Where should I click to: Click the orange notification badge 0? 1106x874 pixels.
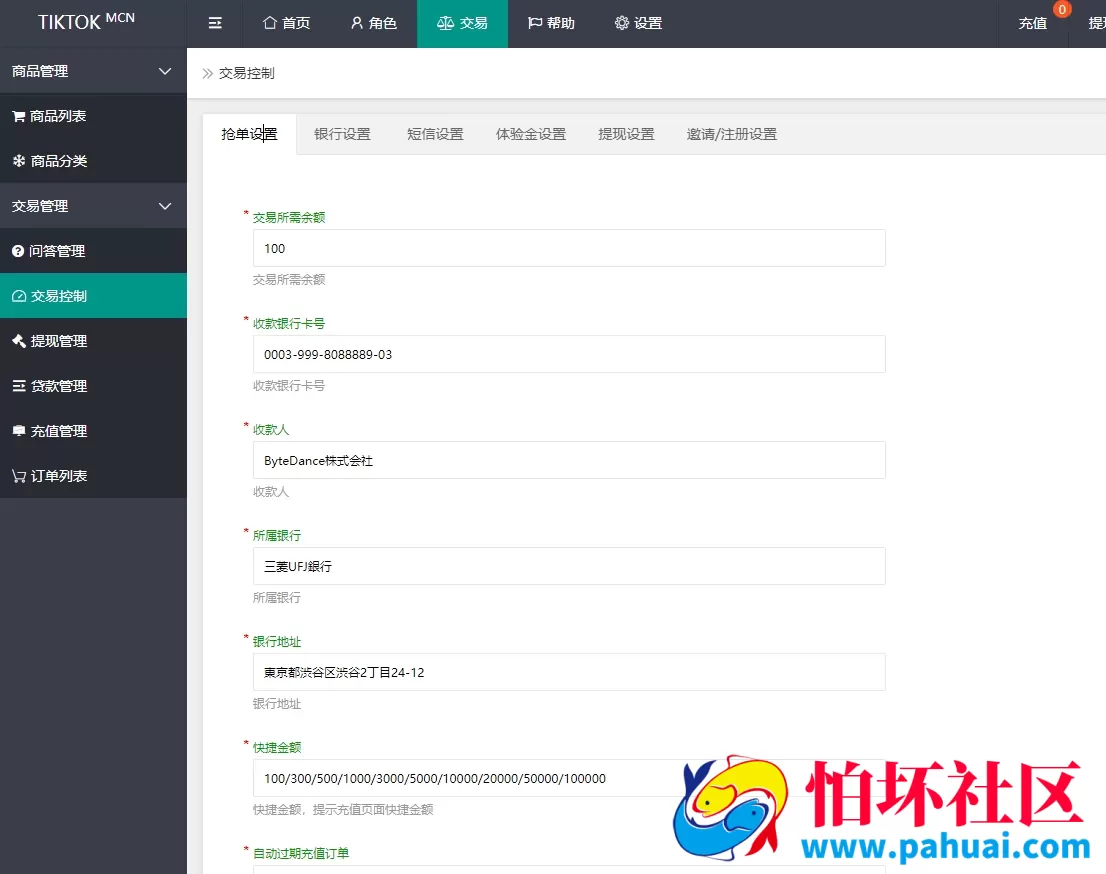(x=1062, y=10)
